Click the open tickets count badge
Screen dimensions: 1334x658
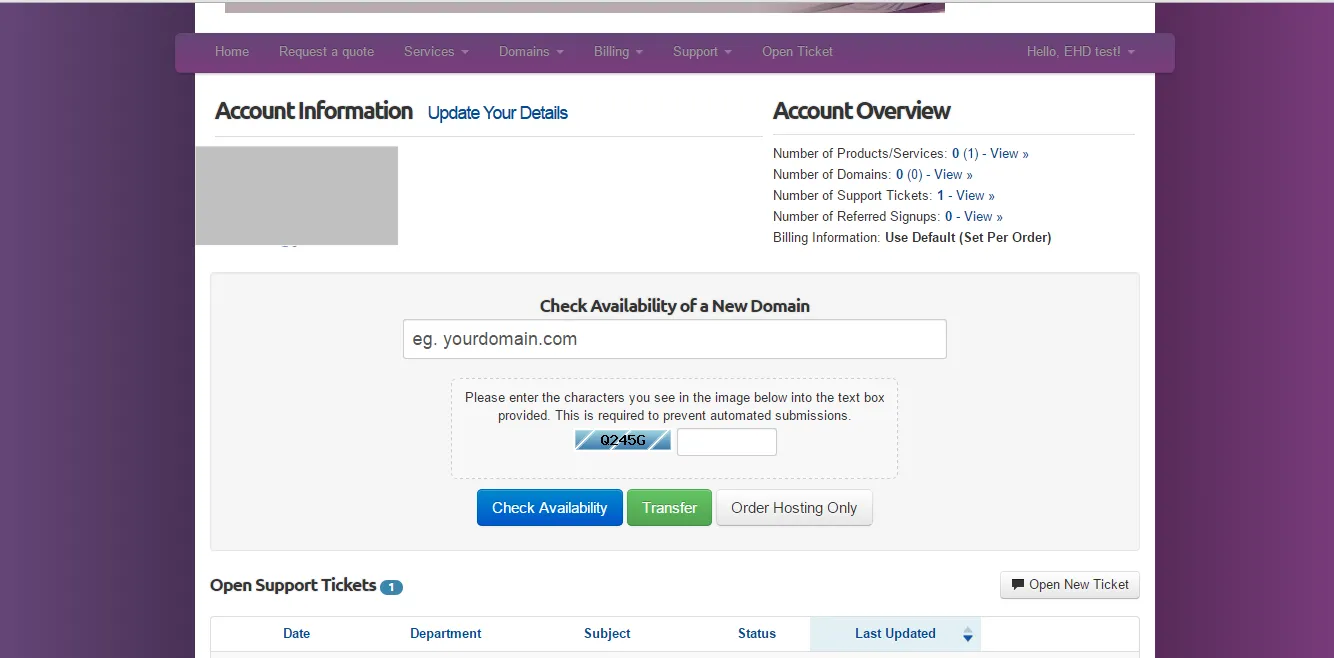(391, 587)
